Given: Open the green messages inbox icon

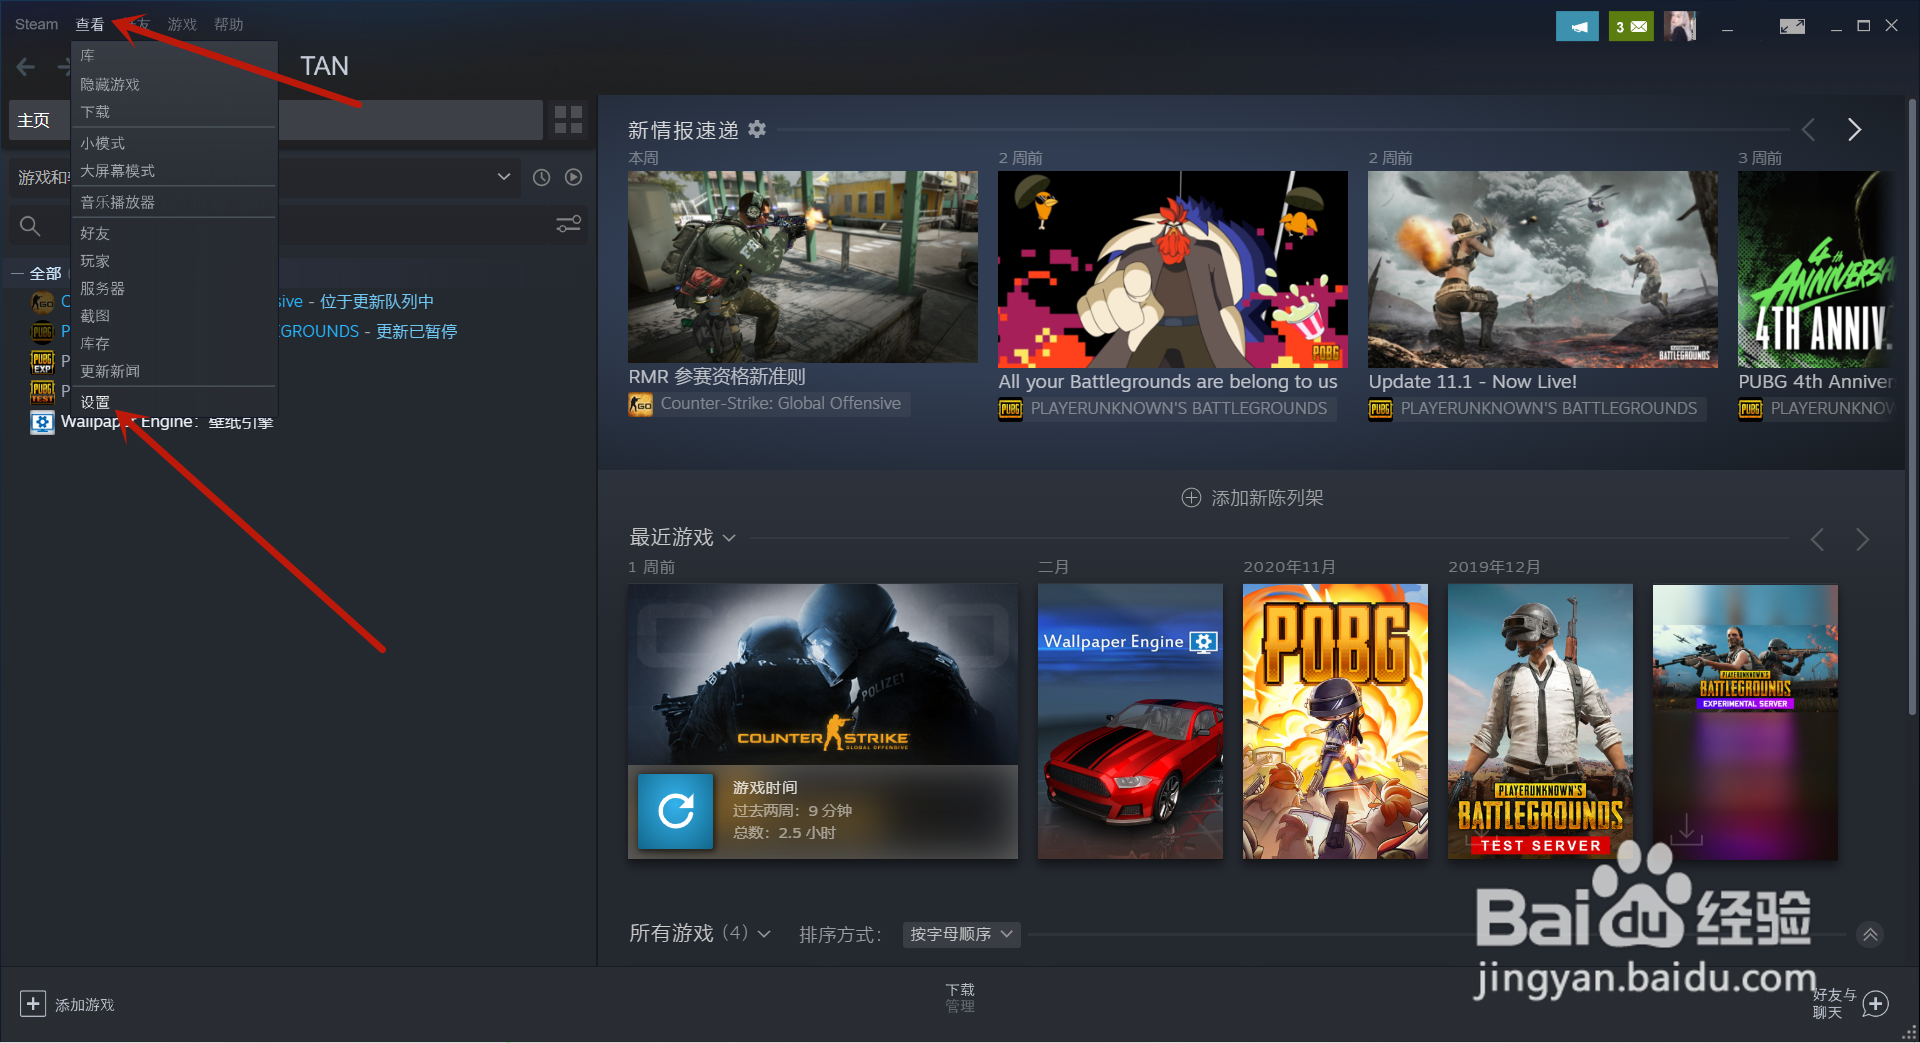Looking at the screenshot, I should 1631,26.
